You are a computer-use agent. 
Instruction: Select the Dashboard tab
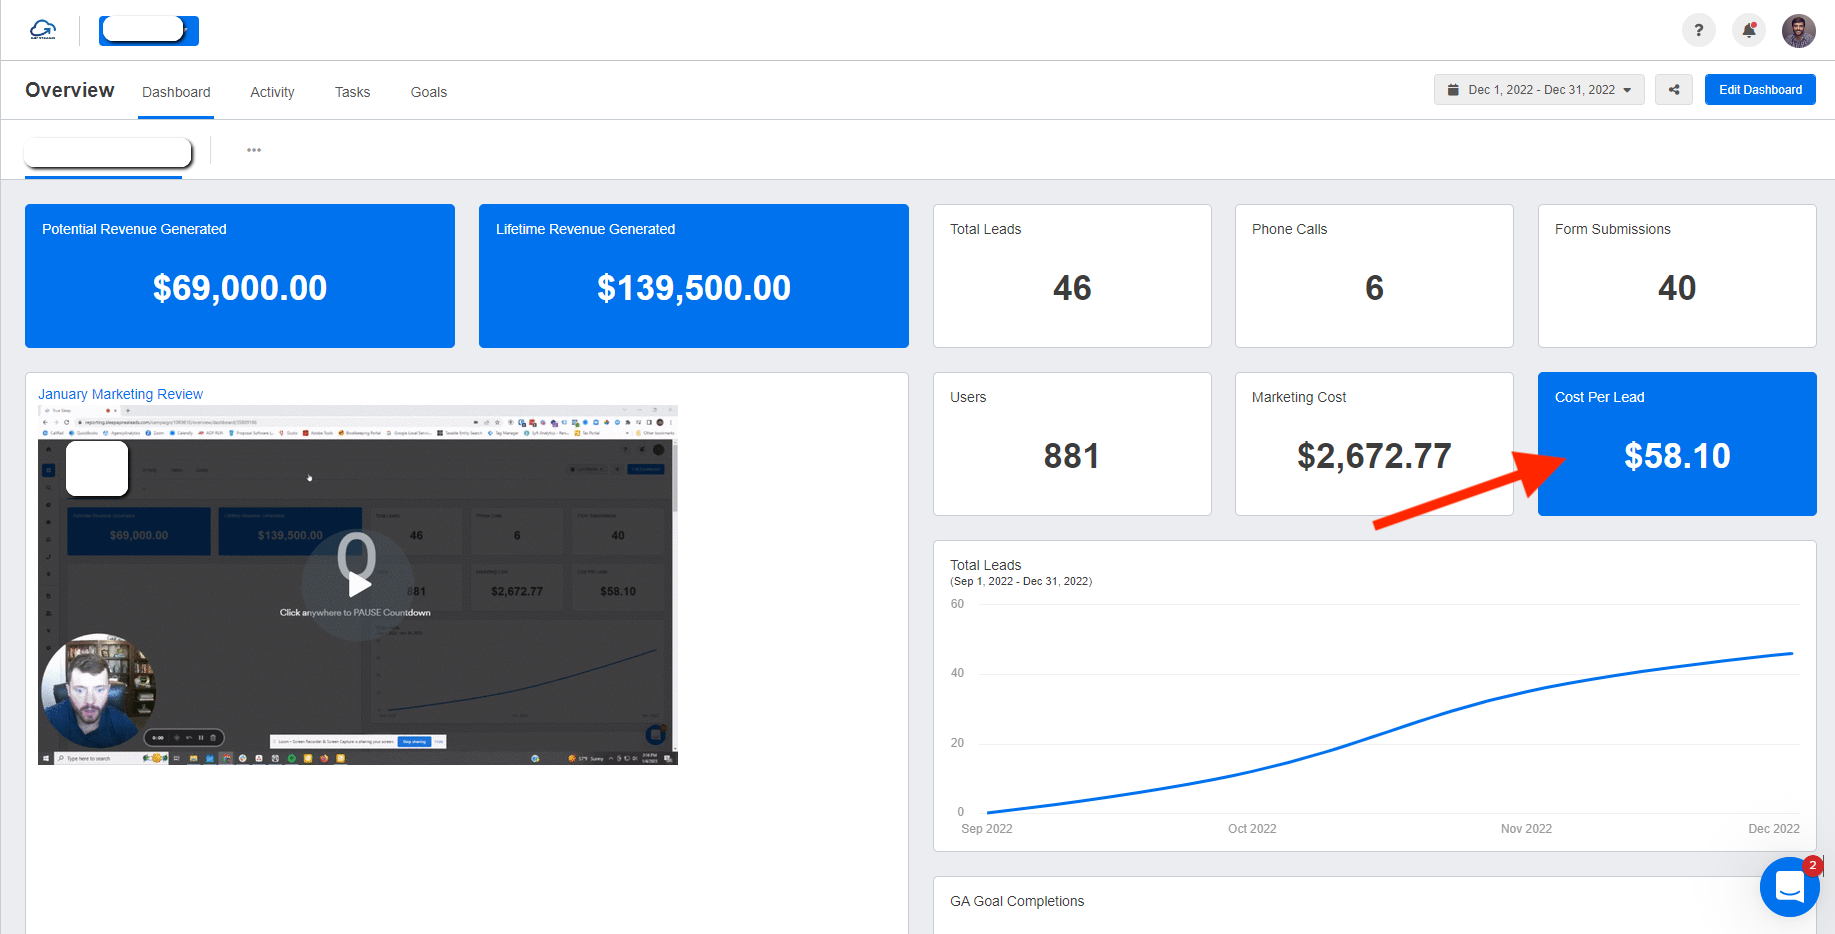(x=176, y=92)
